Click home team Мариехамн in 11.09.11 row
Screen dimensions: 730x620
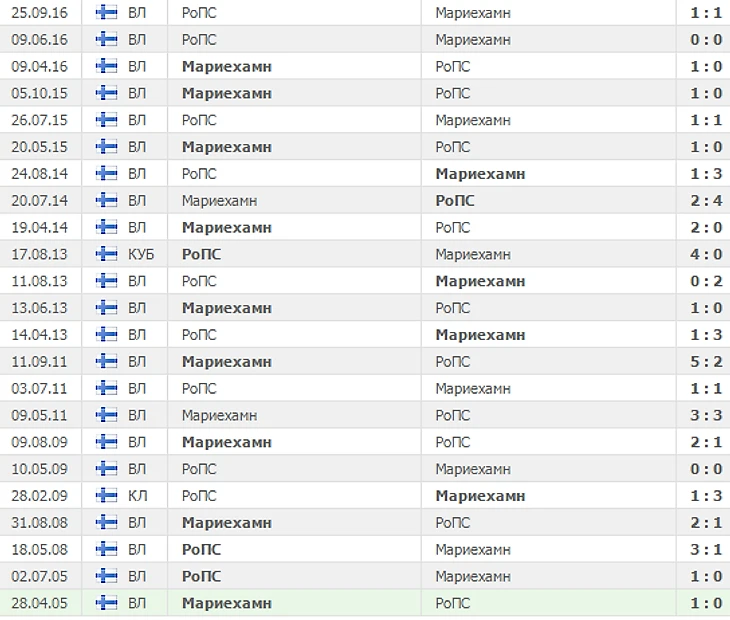[227, 362]
